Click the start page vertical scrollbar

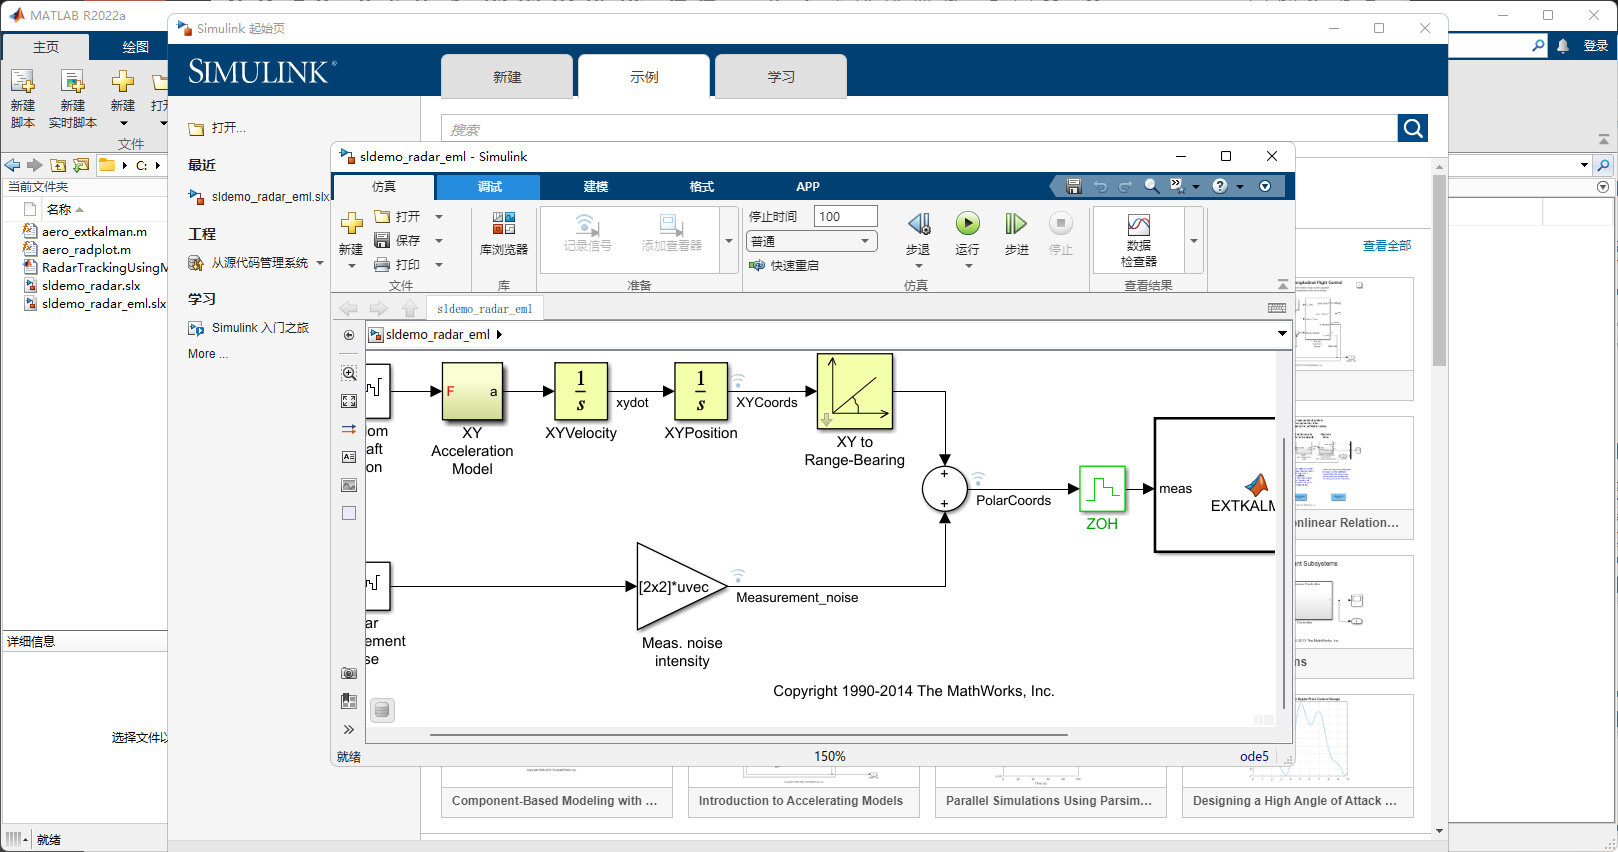[1440, 270]
